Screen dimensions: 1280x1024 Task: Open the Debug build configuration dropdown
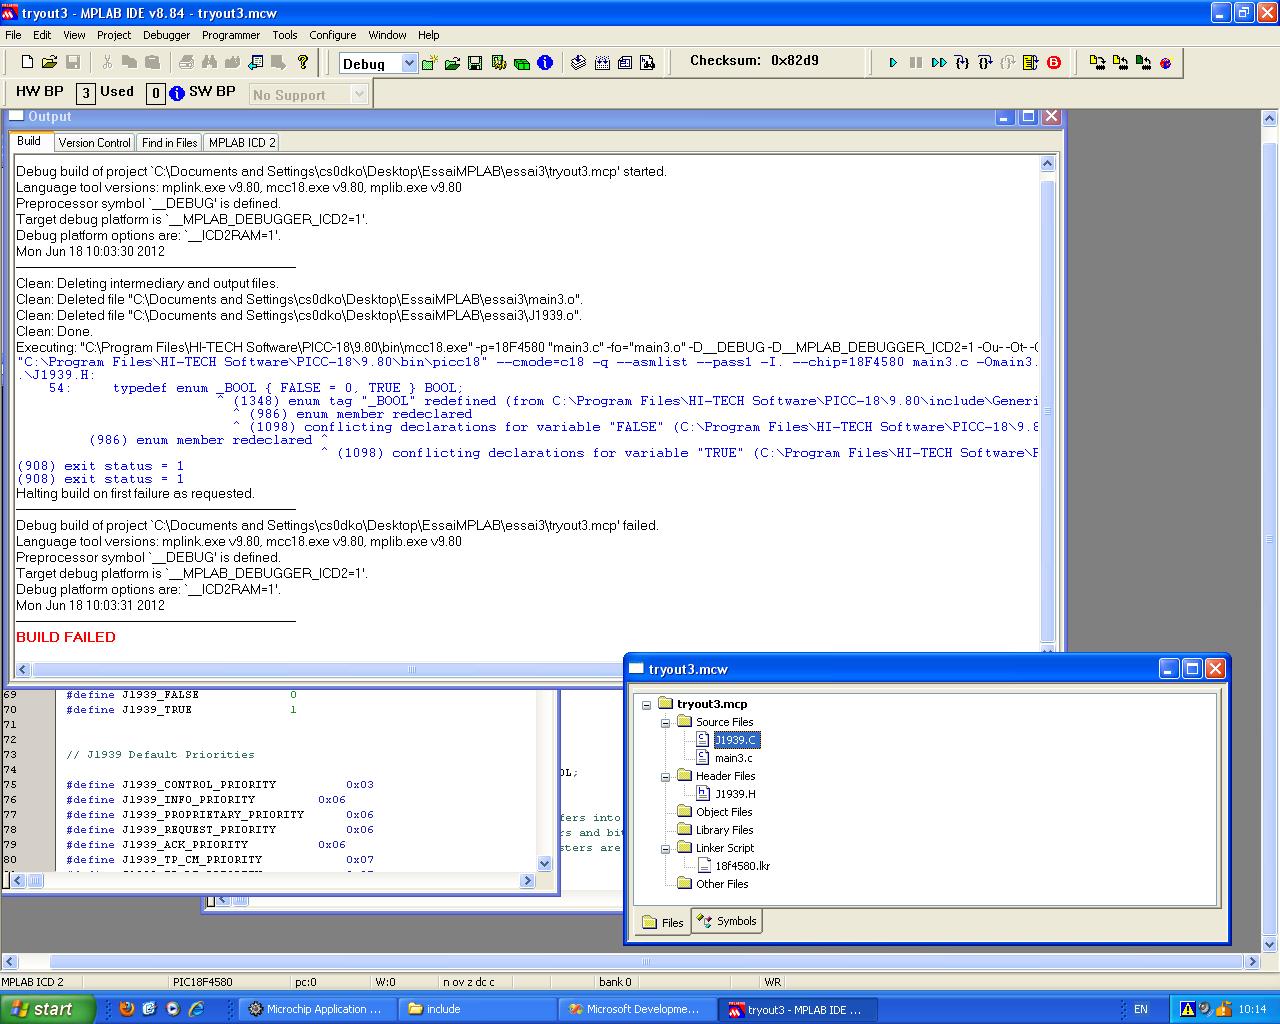pos(408,63)
